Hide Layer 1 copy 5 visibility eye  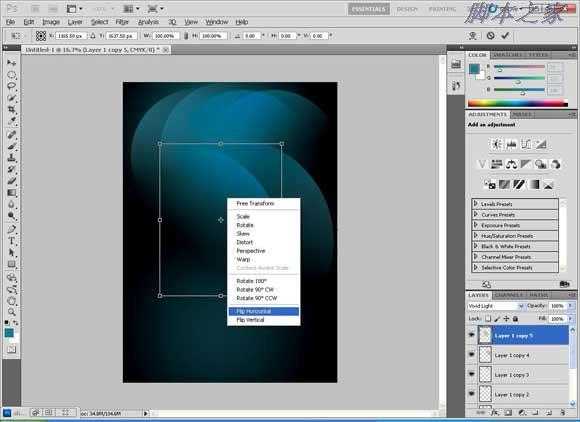(472, 335)
